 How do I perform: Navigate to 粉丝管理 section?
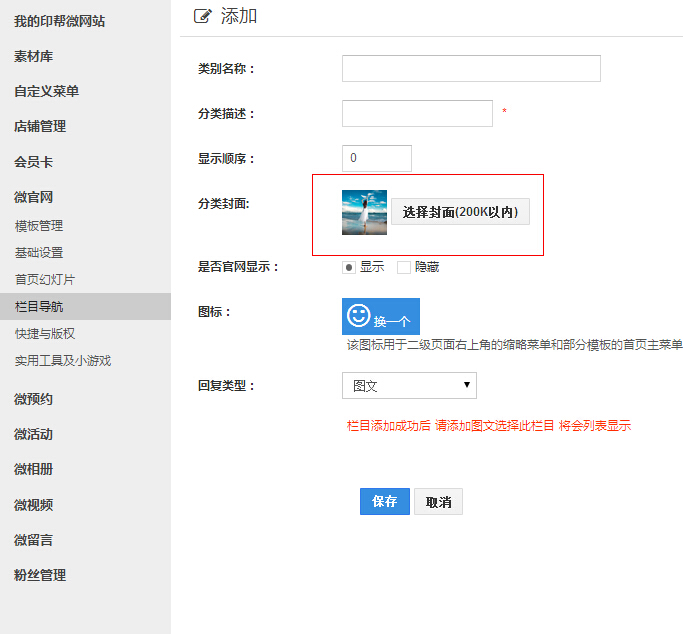(40, 575)
